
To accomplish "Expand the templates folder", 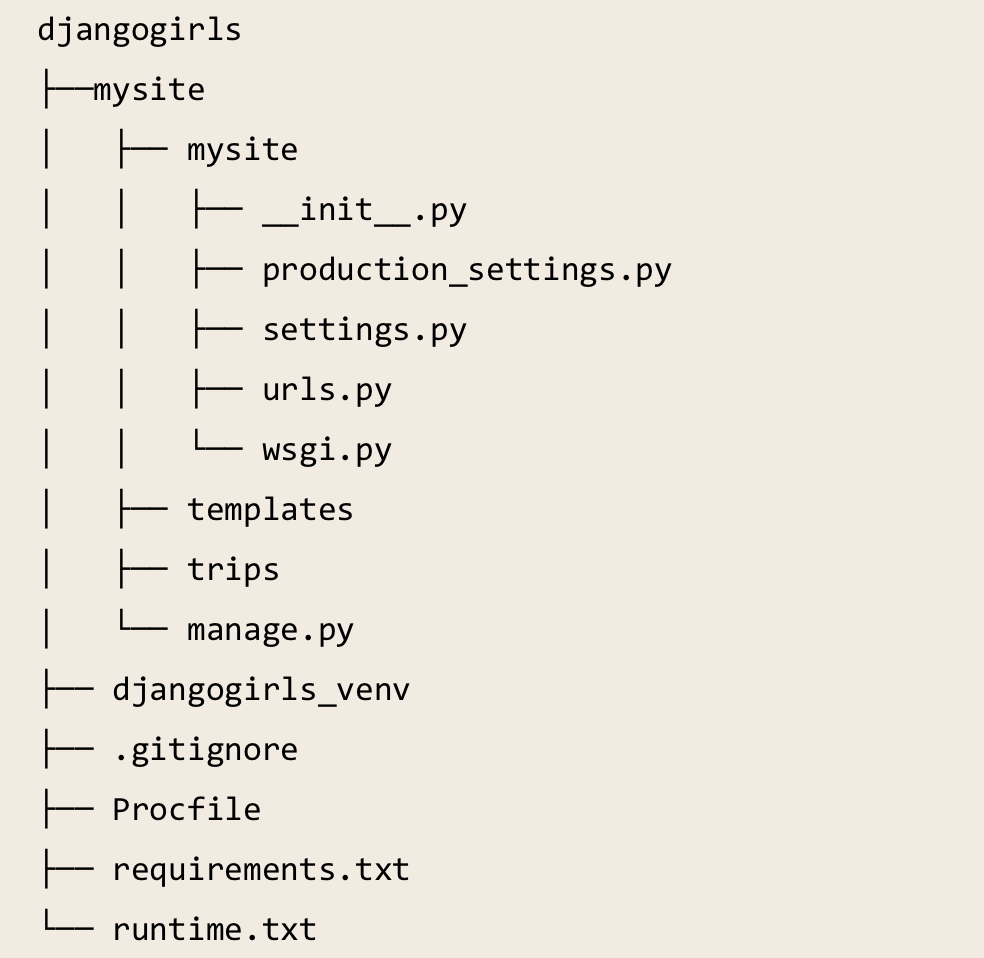I will pyautogui.click(x=270, y=510).
